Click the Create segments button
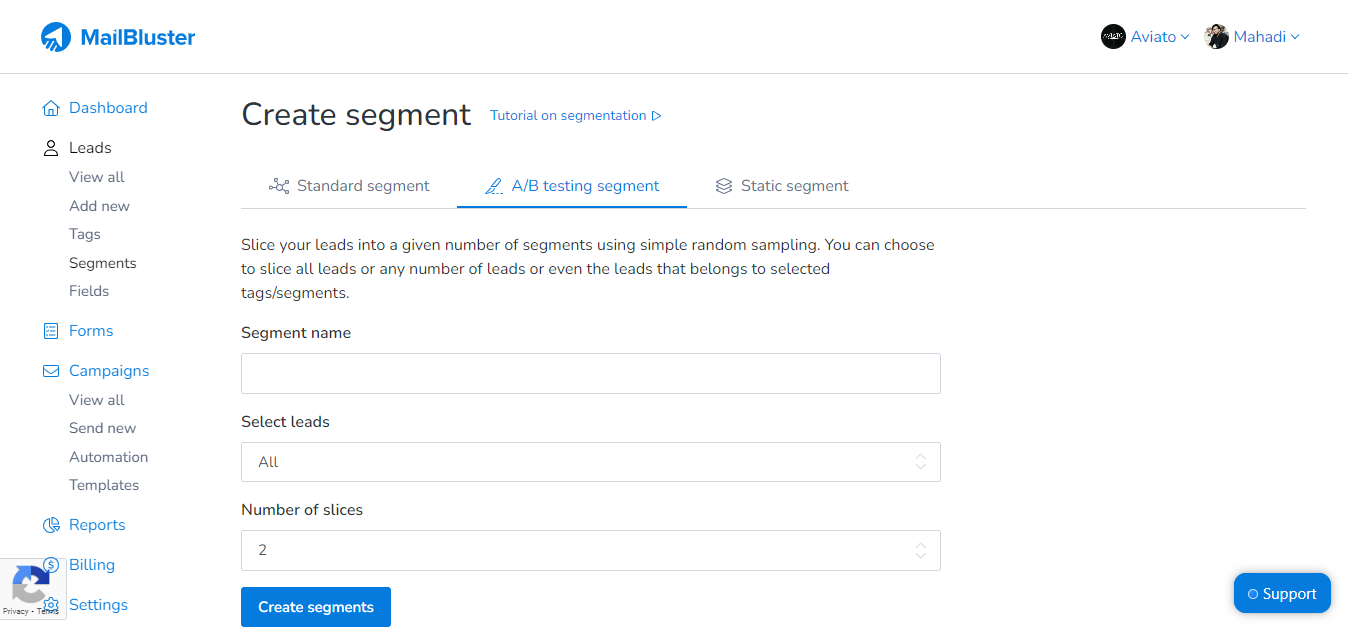1348x628 pixels. click(x=315, y=607)
